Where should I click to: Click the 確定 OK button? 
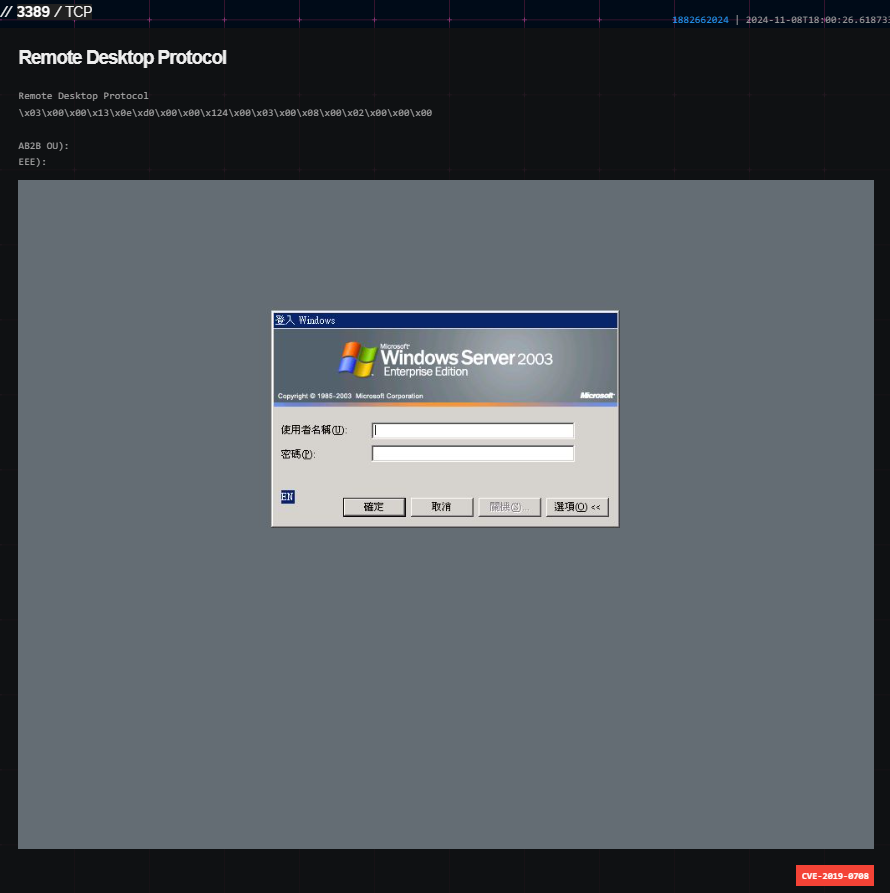coord(374,507)
